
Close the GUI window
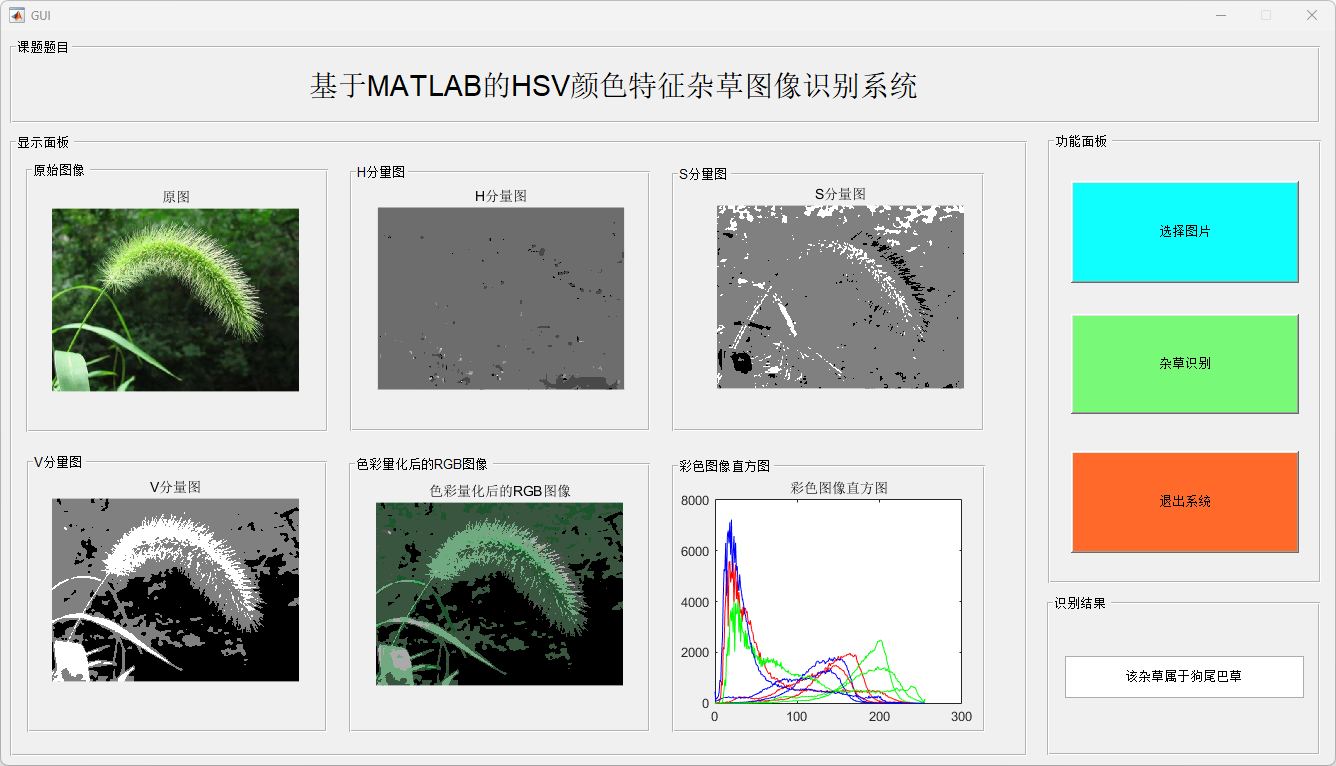click(1312, 15)
